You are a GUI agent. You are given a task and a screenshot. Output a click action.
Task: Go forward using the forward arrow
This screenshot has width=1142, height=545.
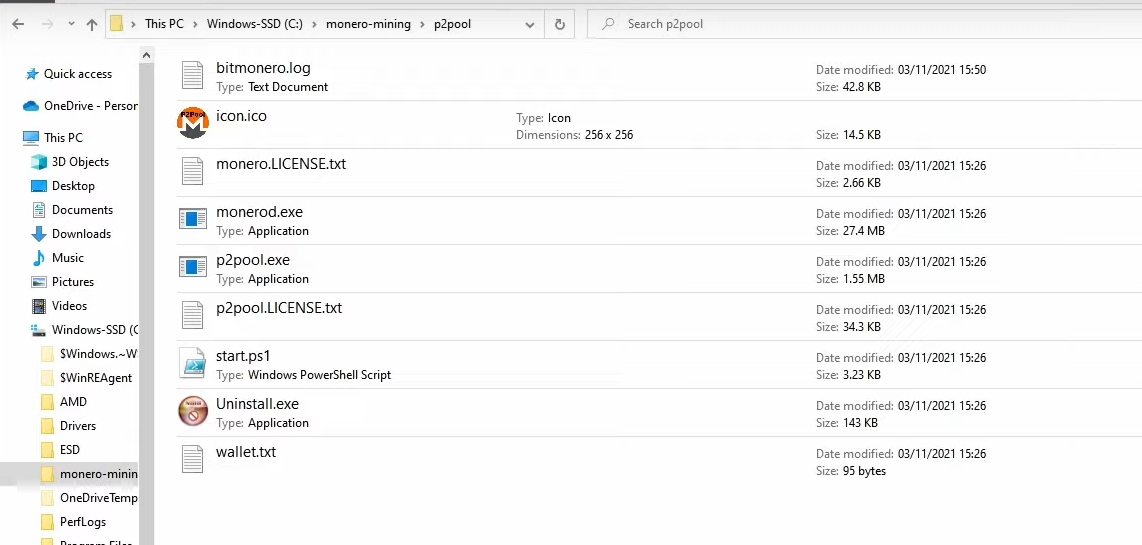(47, 24)
